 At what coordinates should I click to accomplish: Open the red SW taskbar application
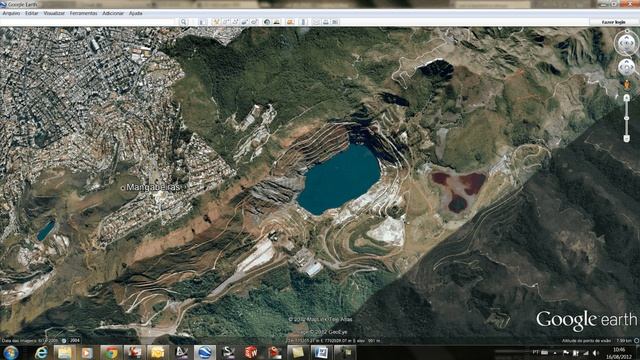(251, 352)
